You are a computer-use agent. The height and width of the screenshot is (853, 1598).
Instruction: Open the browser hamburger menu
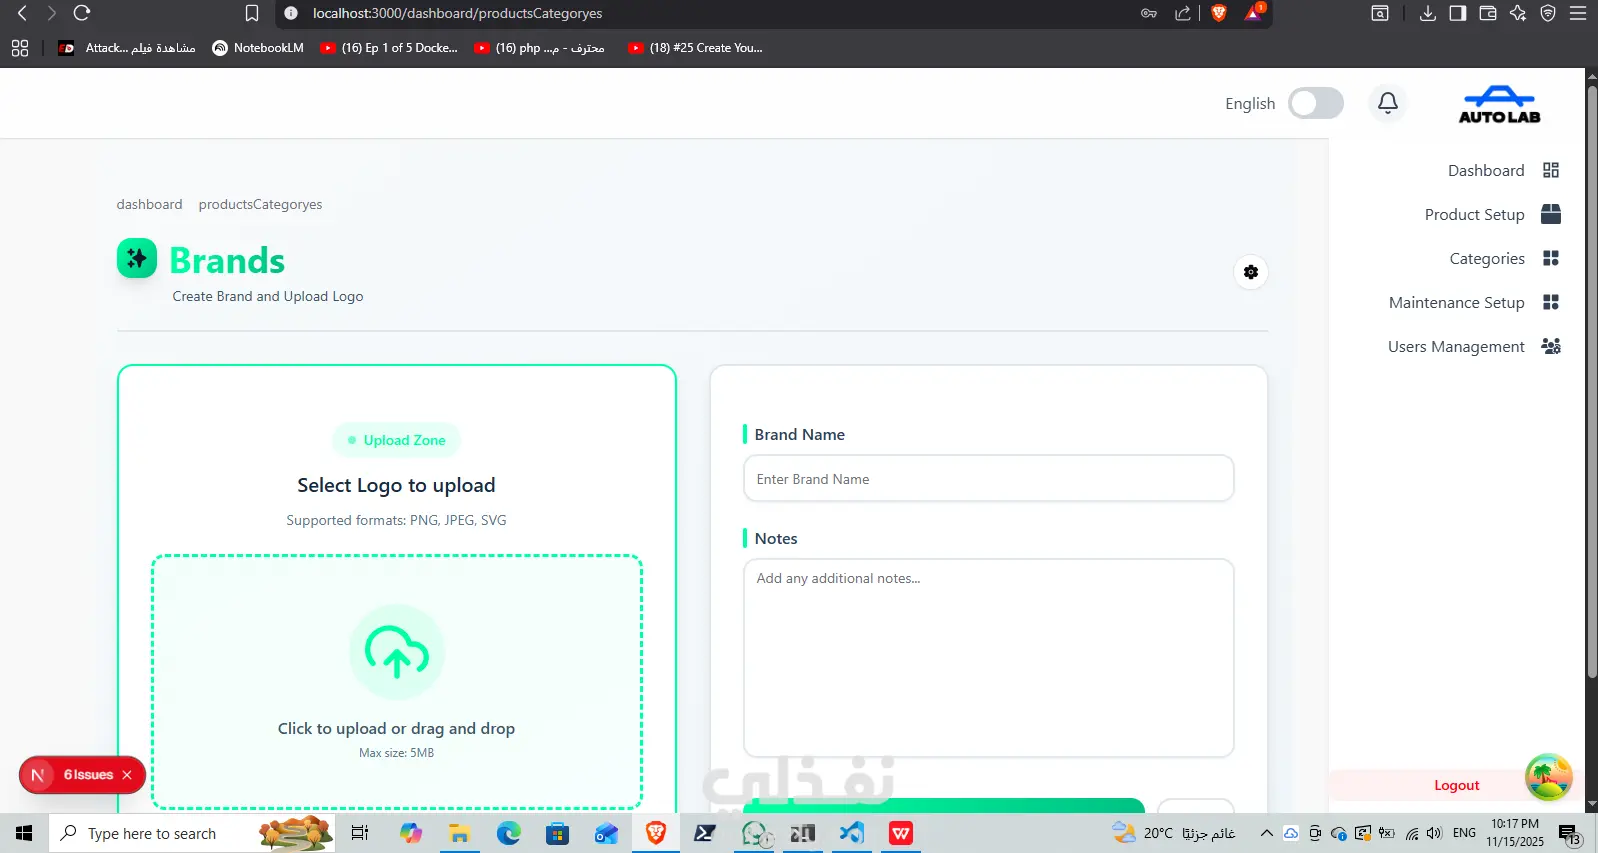tap(1578, 13)
